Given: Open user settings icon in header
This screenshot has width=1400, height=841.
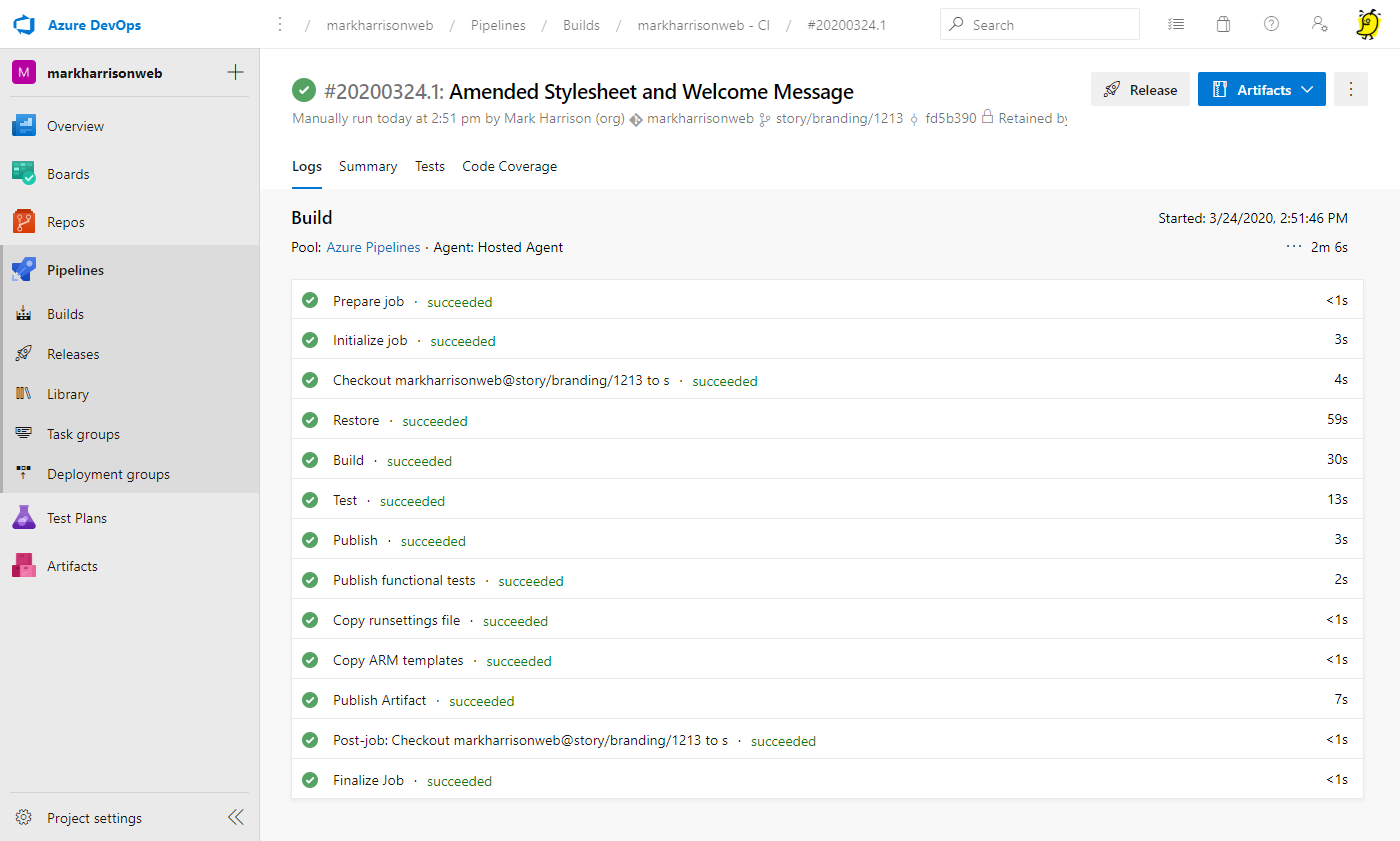Looking at the screenshot, I should pyautogui.click(x=1319, y=24).
